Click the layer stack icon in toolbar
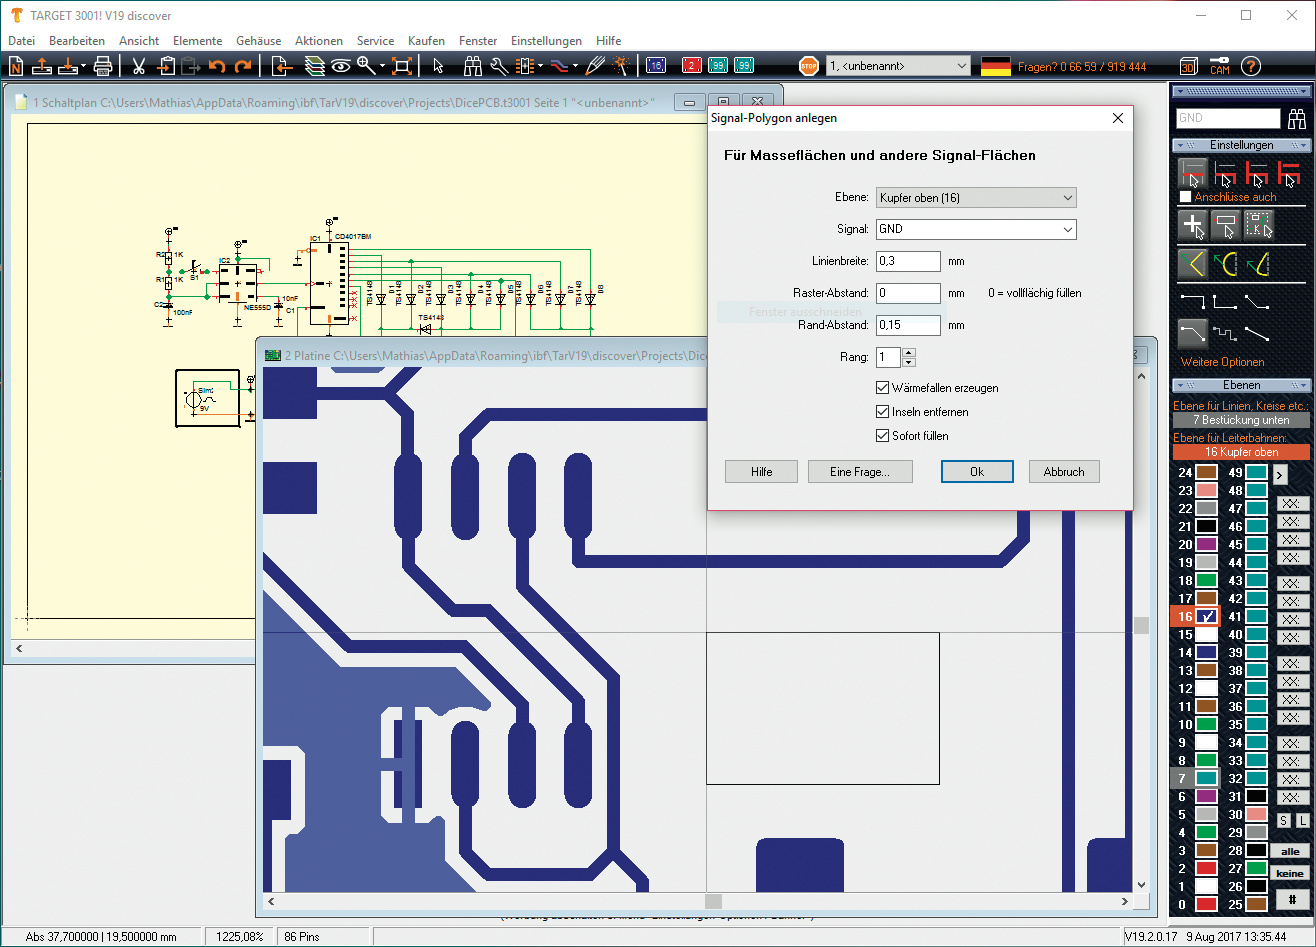 pos(315,67)
